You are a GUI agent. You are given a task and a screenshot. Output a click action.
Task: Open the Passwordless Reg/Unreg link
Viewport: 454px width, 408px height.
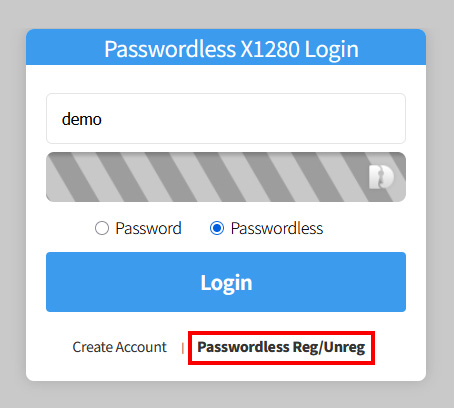coord(281,347)
